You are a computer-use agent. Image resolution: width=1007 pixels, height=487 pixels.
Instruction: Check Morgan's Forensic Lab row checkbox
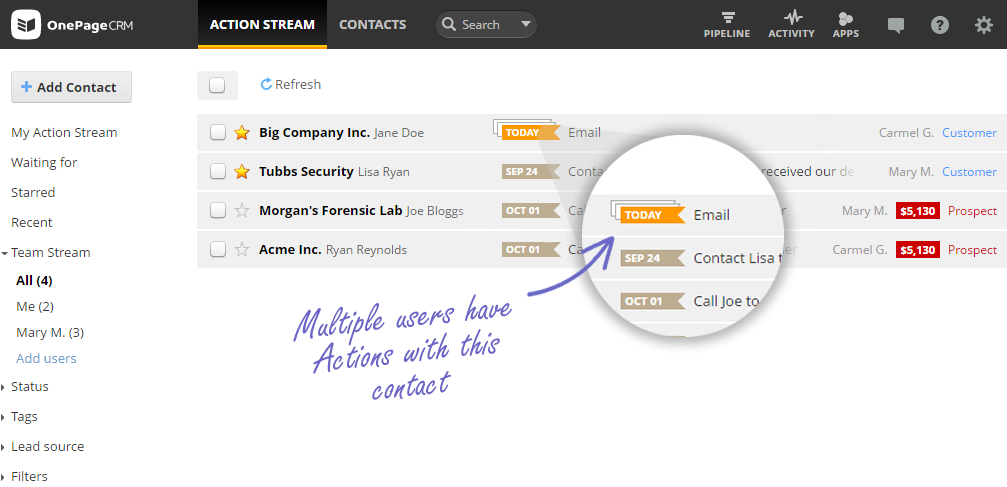point(218,211)
